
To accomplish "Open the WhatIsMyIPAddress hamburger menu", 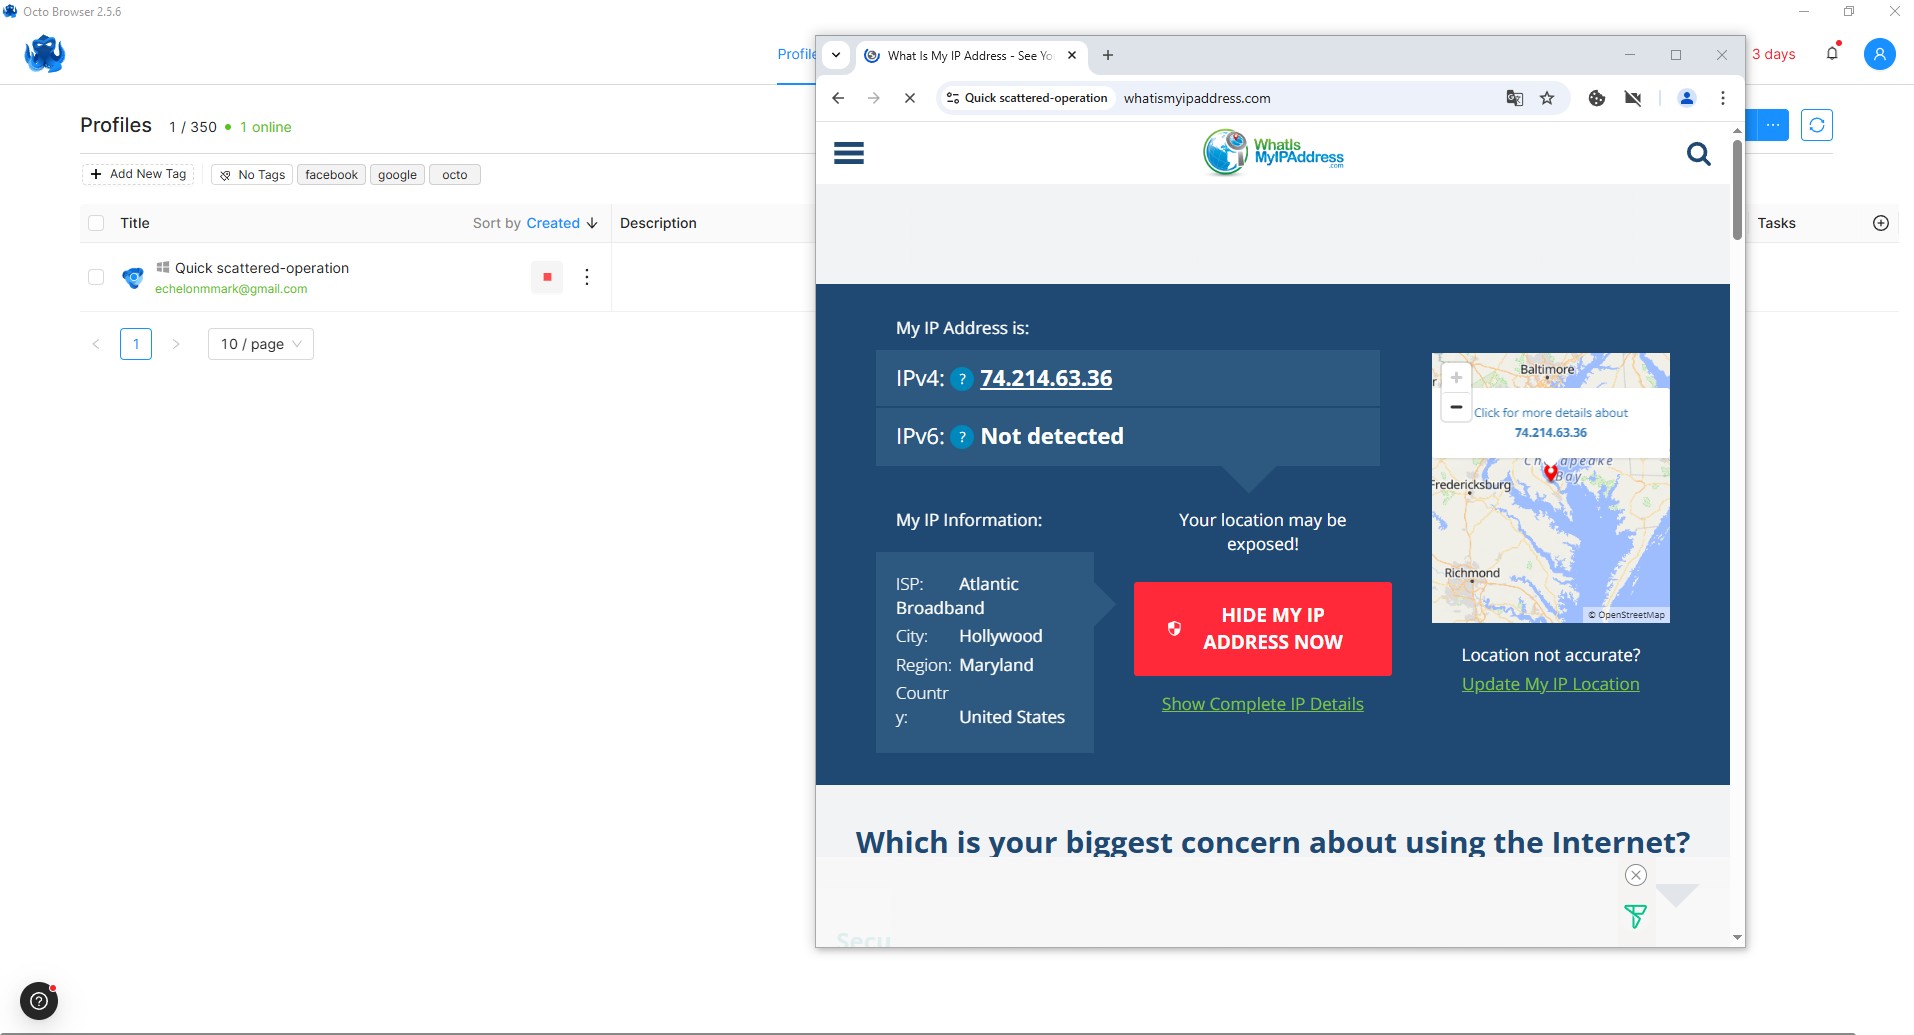I will 848,153.
